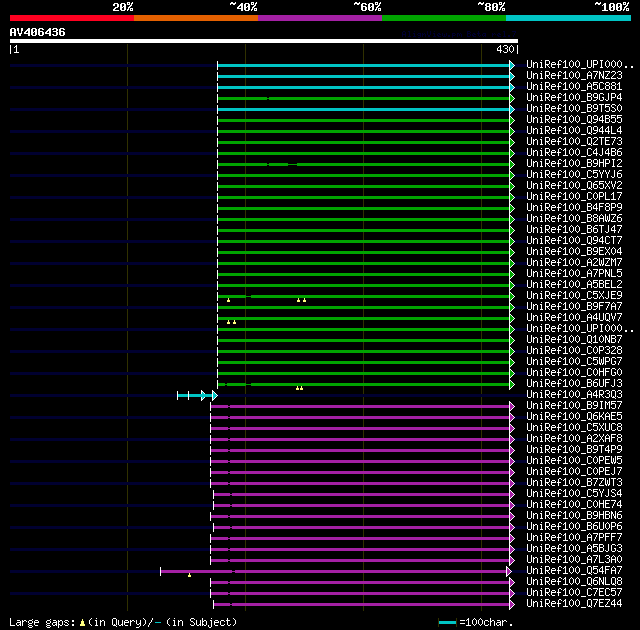
Task: Click the UniRef100_Q2TE73 label
Action: (x=574, y=142)
